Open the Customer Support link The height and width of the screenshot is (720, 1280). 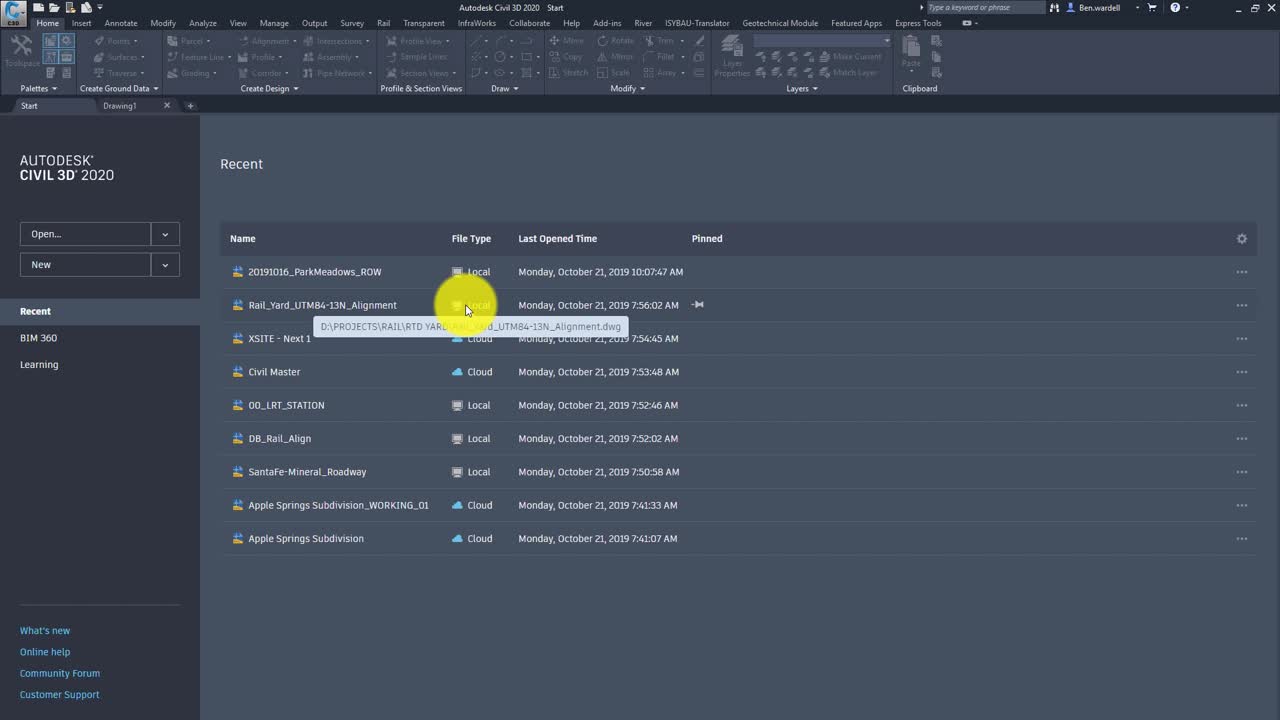[x=59, y=695]
